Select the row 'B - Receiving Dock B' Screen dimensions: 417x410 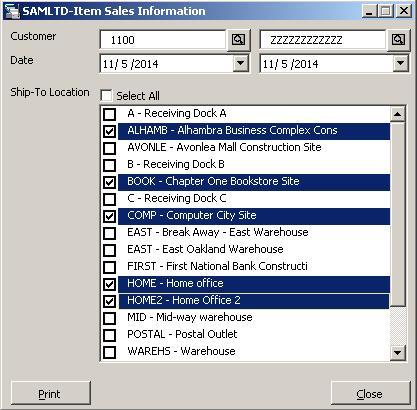coord(254,164)
